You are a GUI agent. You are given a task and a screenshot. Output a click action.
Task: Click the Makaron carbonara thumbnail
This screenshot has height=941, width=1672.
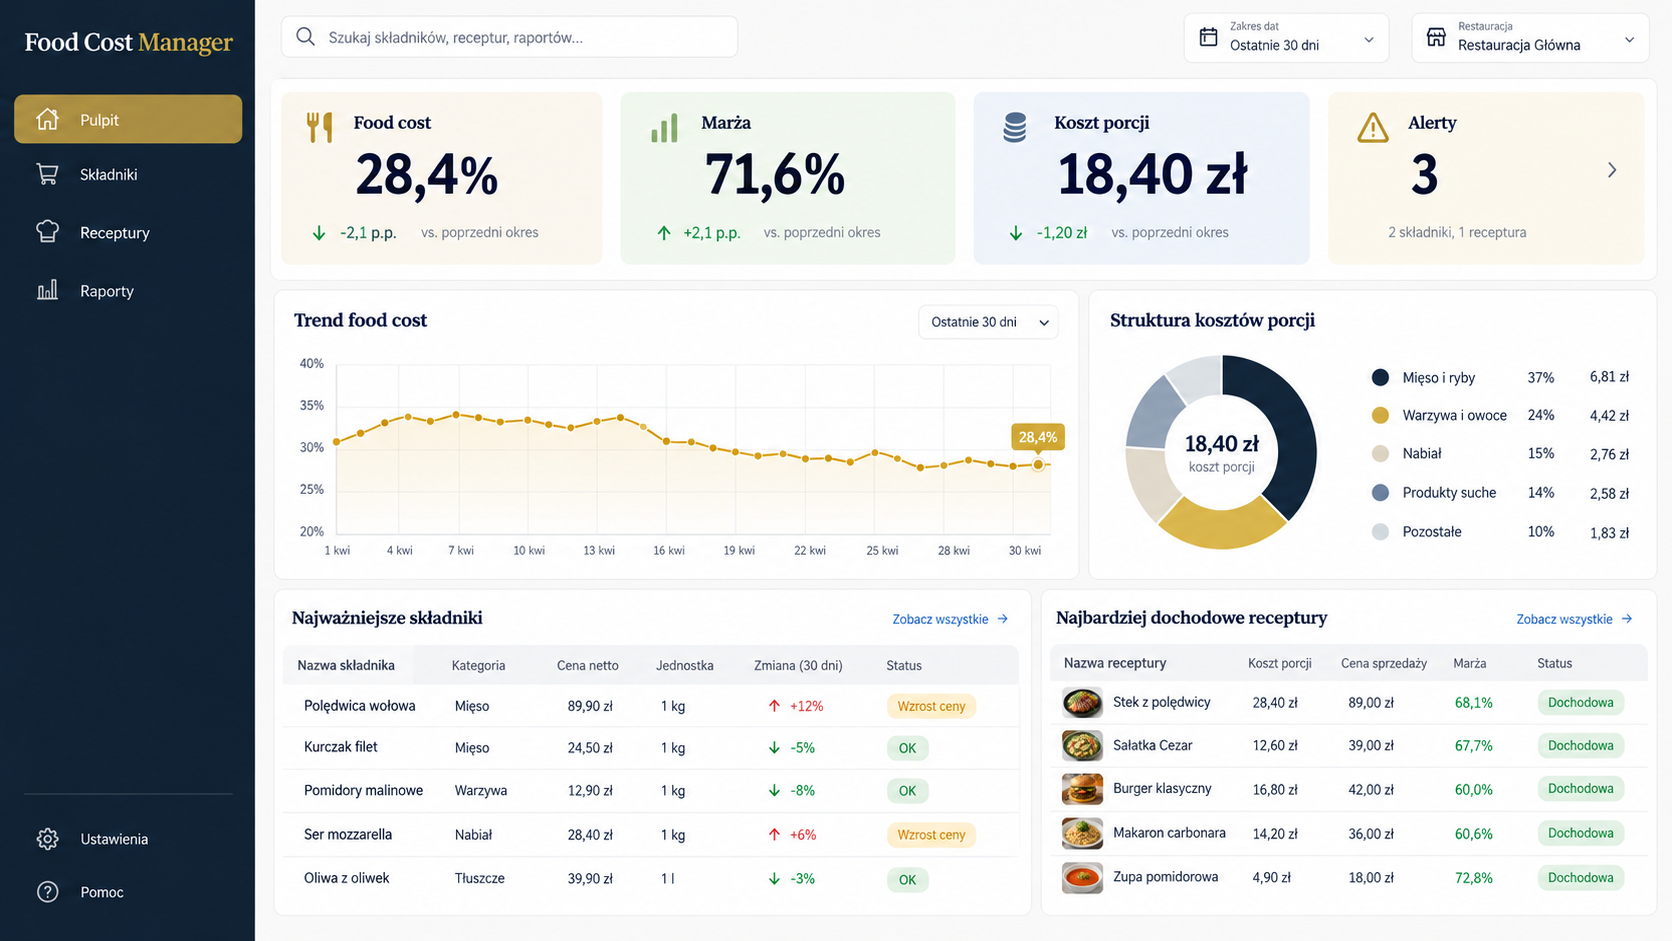[x=1082, y=833]
